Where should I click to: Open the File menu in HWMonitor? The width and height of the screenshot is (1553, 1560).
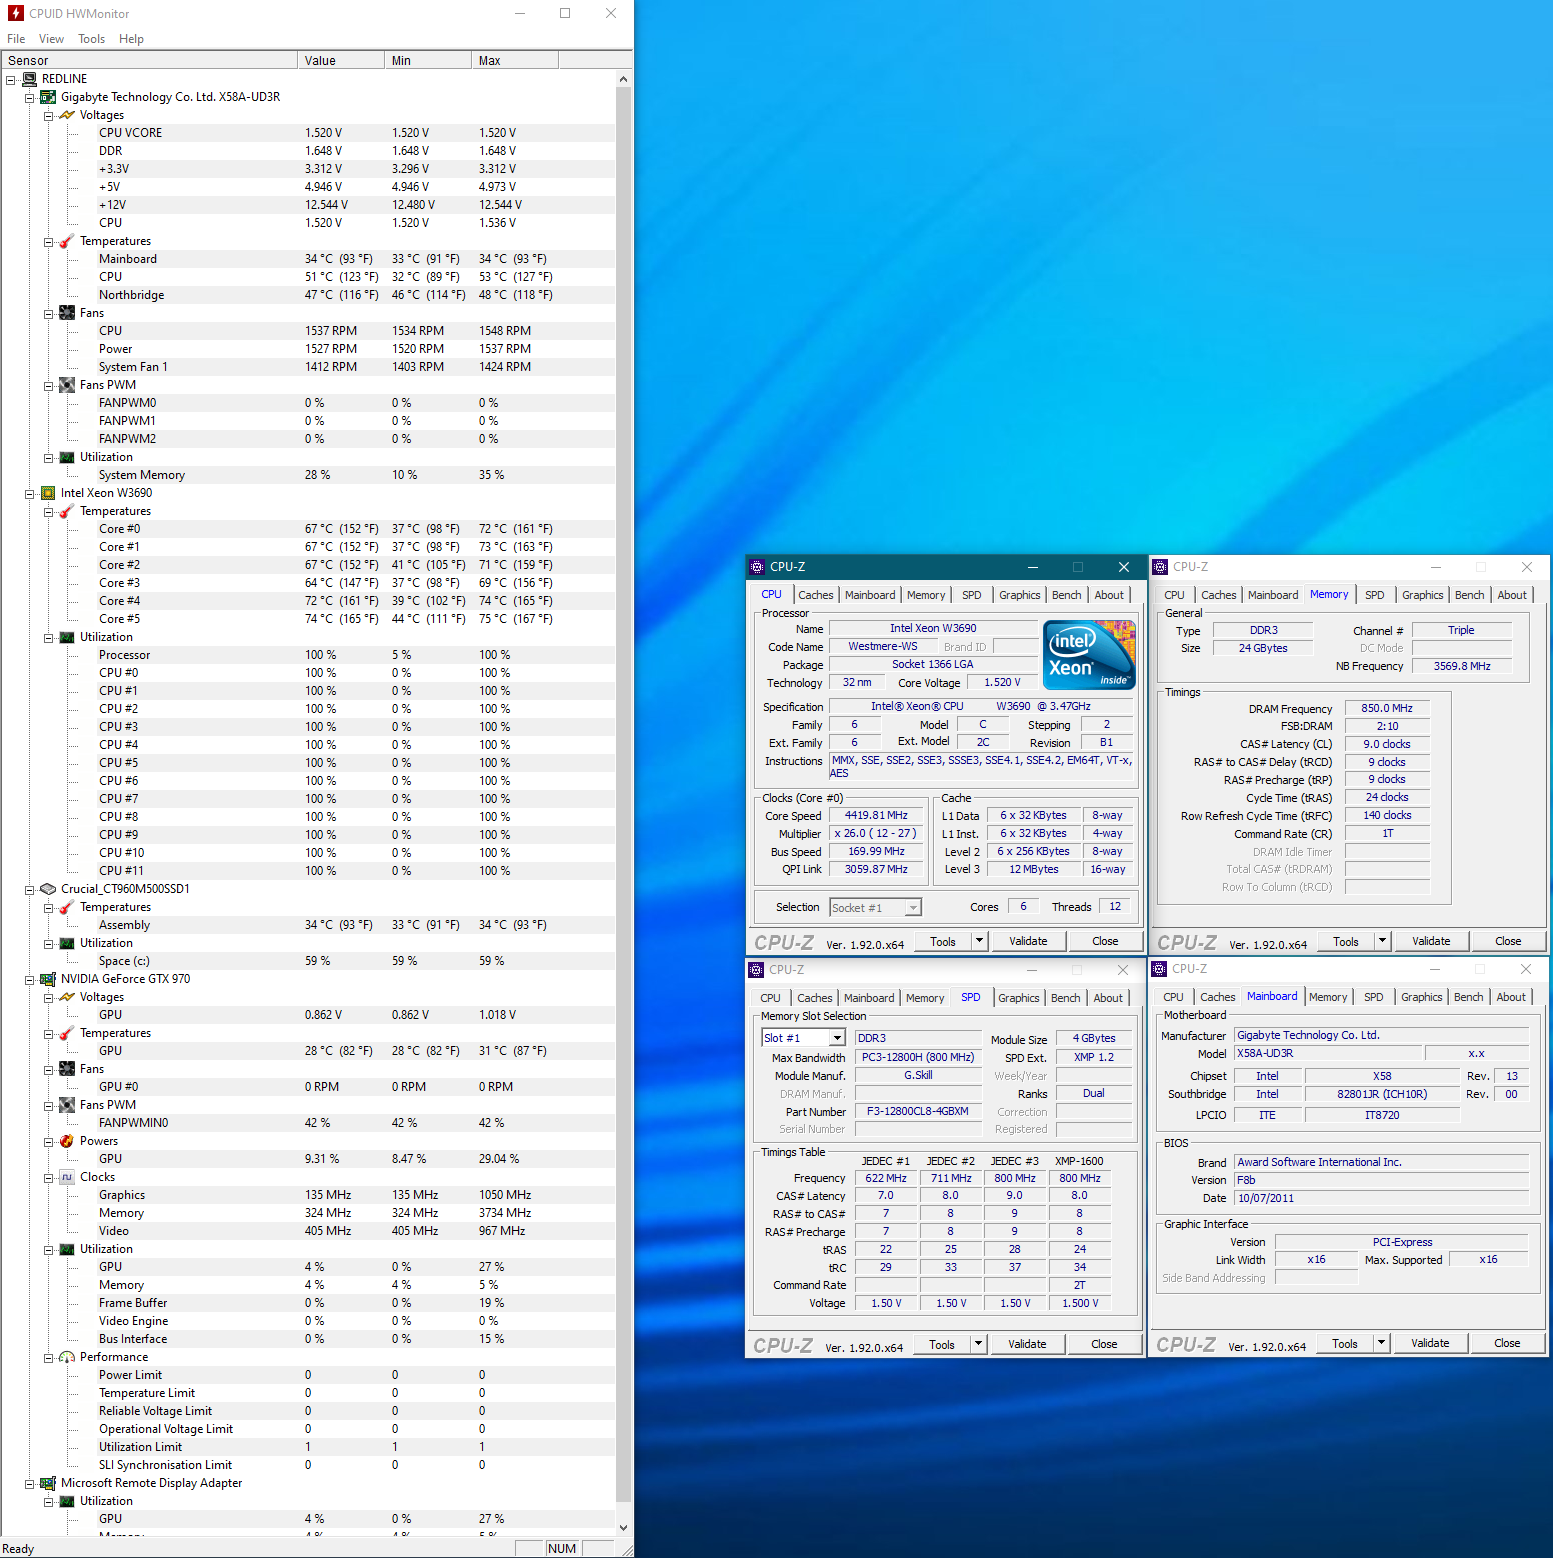[x=16, y=39]
